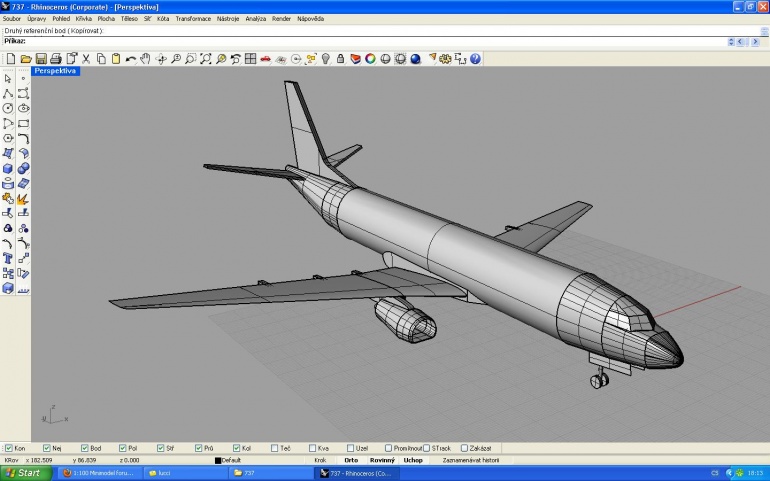This screenshot has width=770, height=481.
Task: Toggle Orto mode in status bar
Action: 351,460
